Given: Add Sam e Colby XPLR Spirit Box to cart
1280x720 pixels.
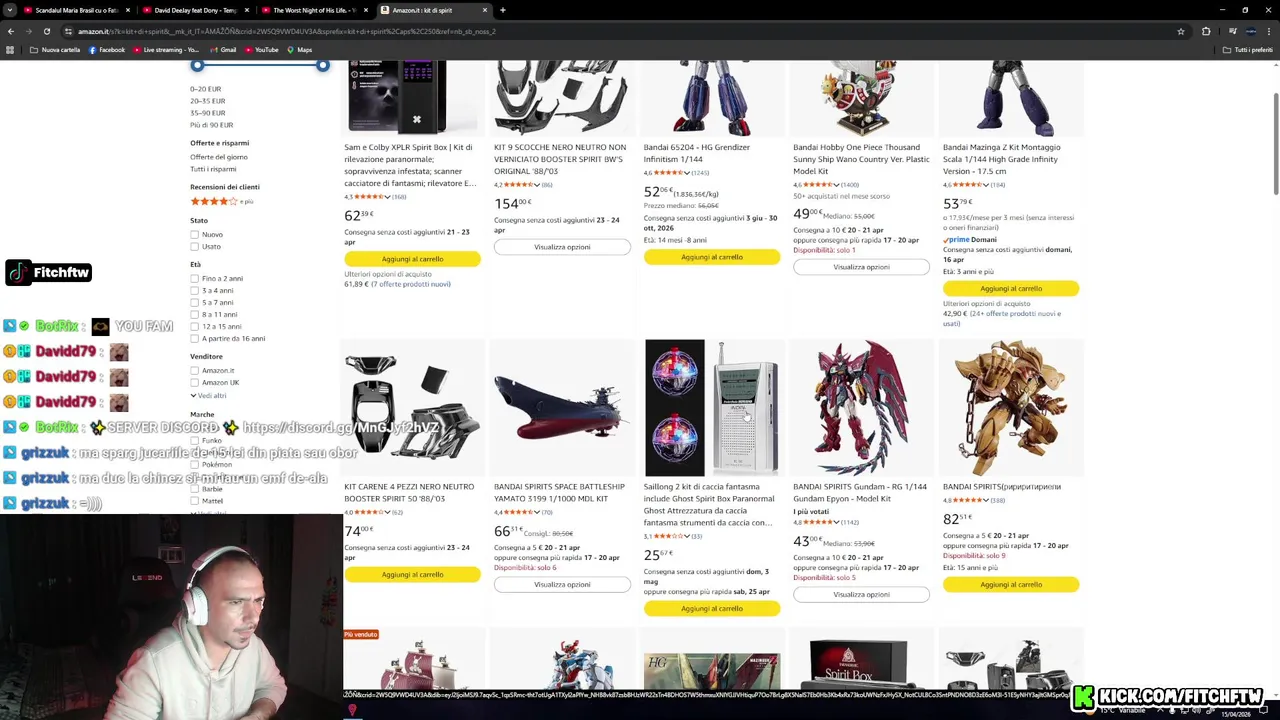Looking at the screenshot, I should click(412, 259).
